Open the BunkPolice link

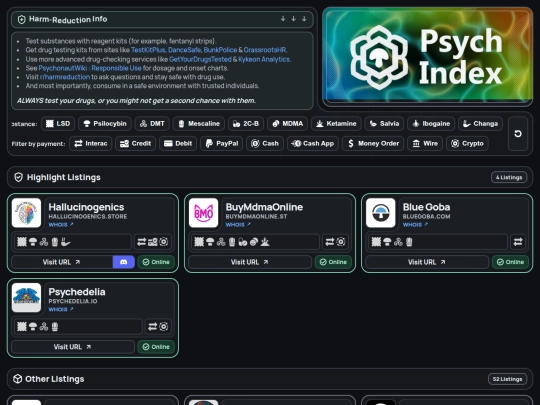(x=220, y=50)
